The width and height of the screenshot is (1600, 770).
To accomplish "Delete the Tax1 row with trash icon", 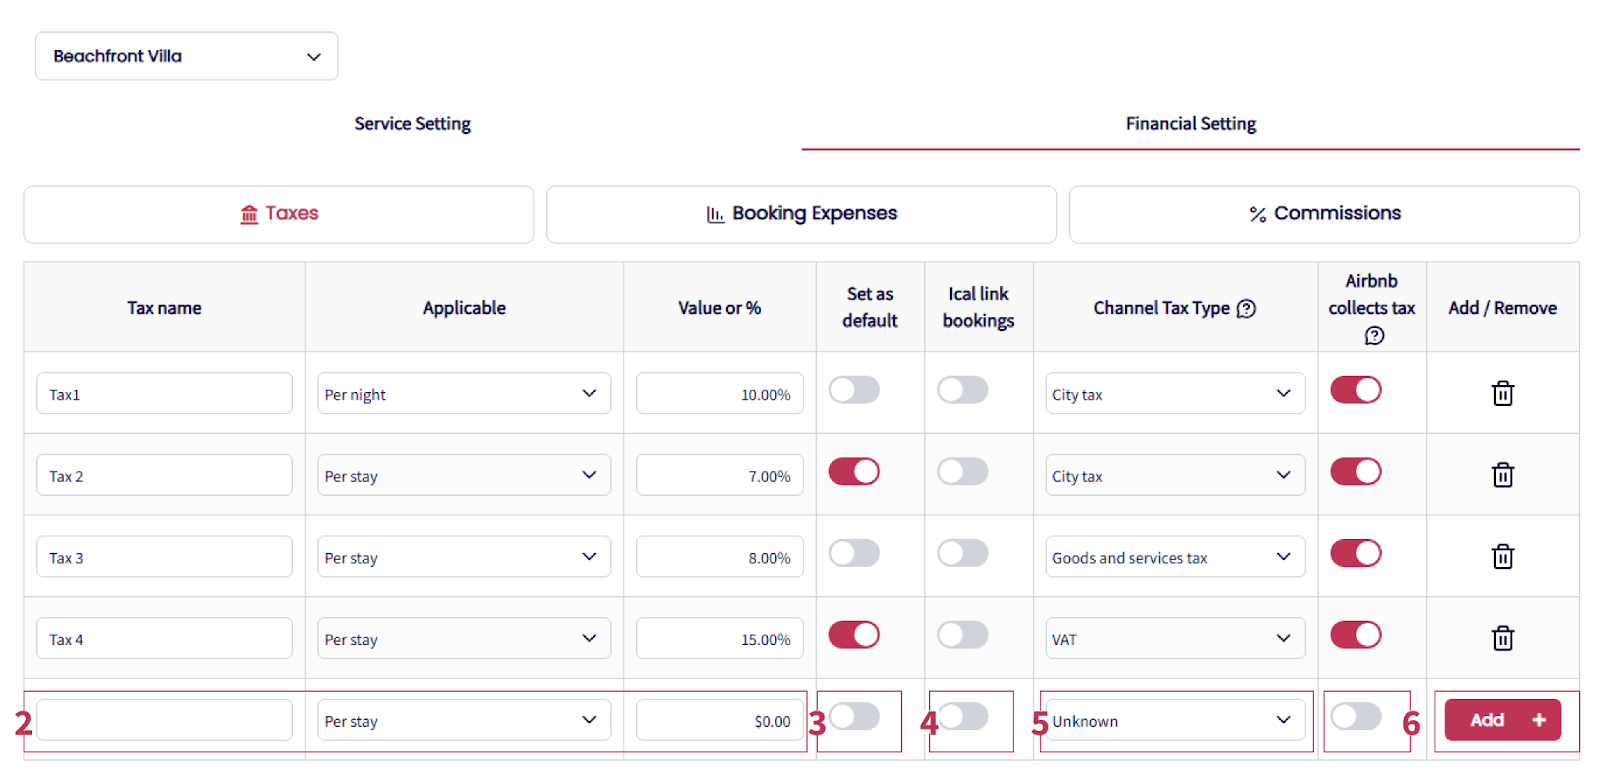I will 1502,393.
